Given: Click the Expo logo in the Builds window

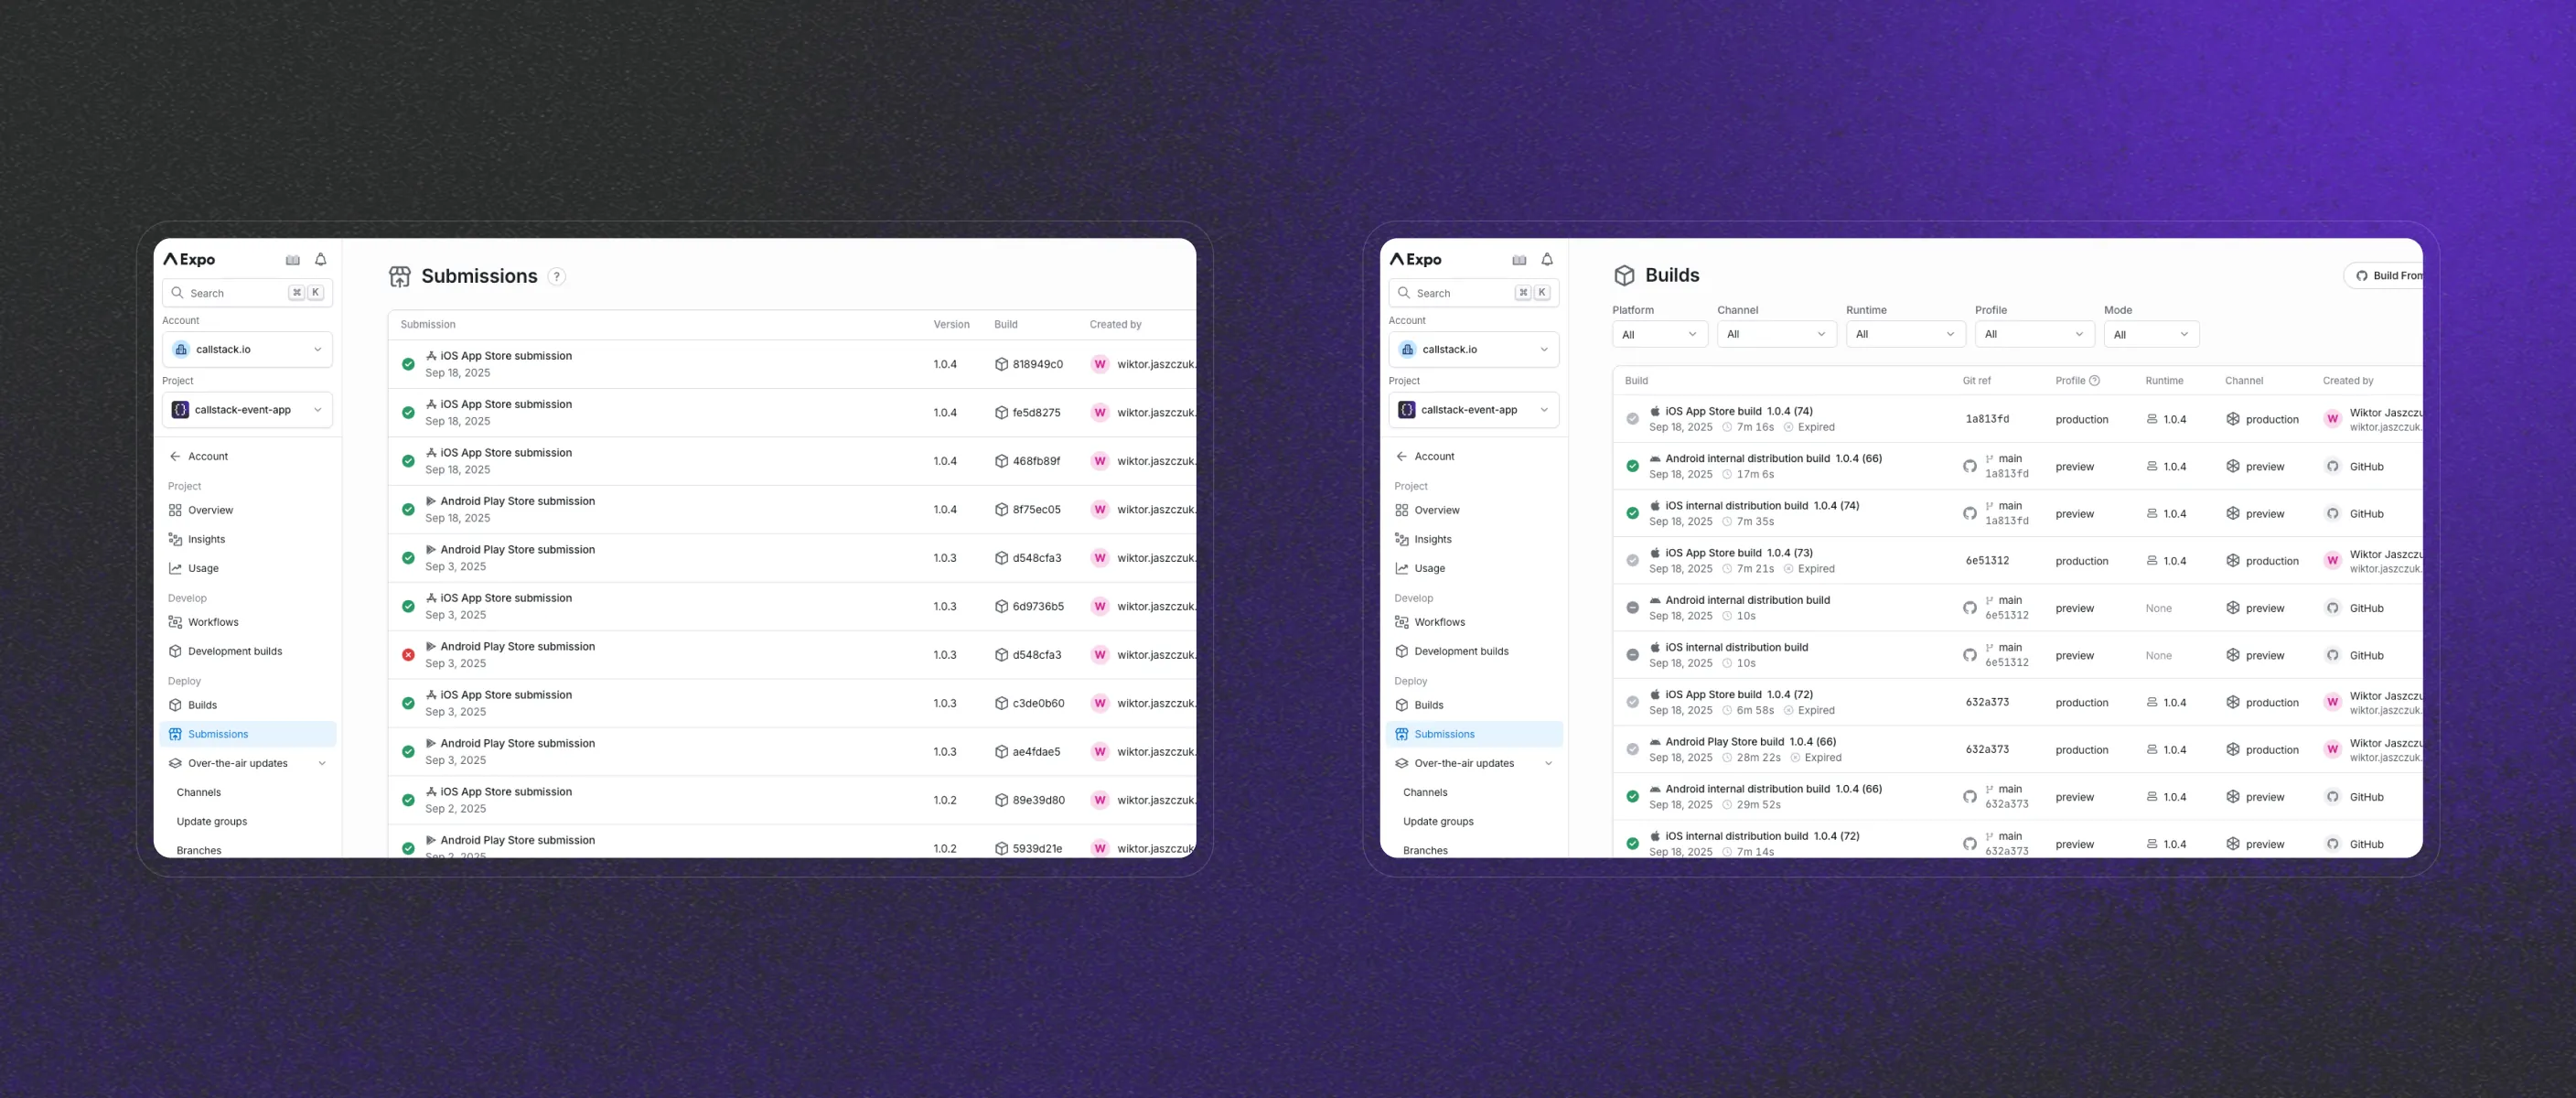Looking at the screenshot, I should [x=1416, y=260].
